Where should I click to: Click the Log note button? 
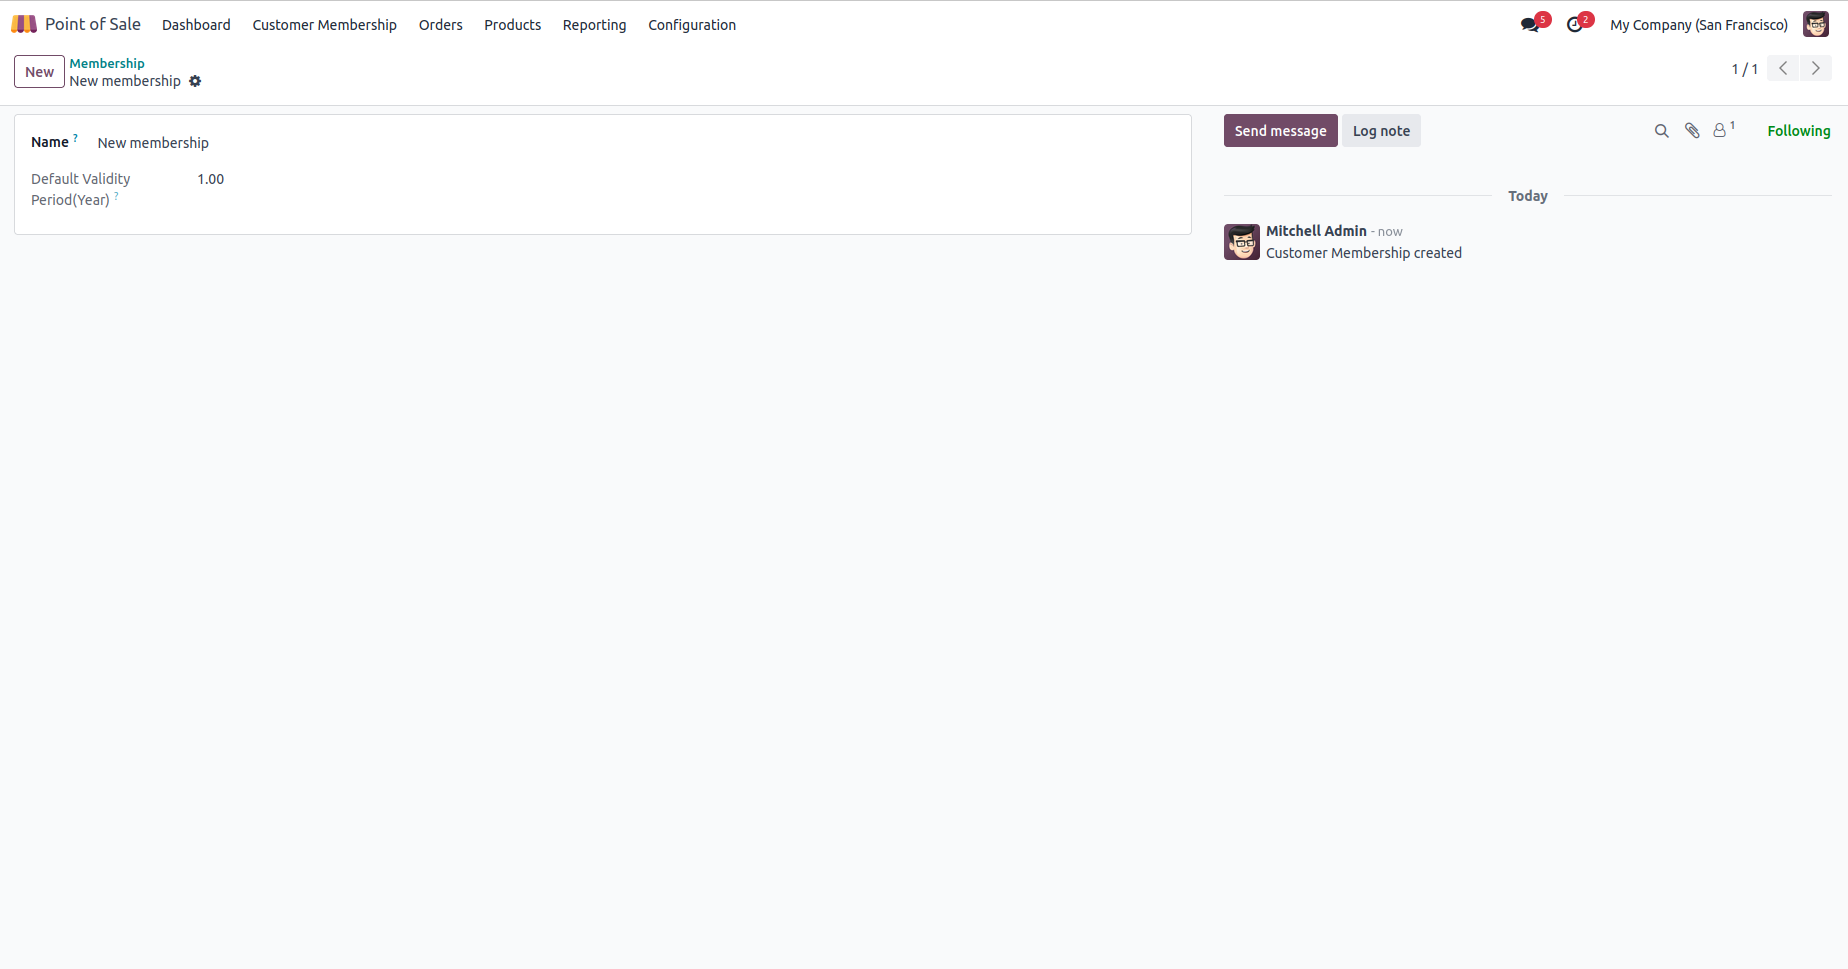[x=1381, y=131]
